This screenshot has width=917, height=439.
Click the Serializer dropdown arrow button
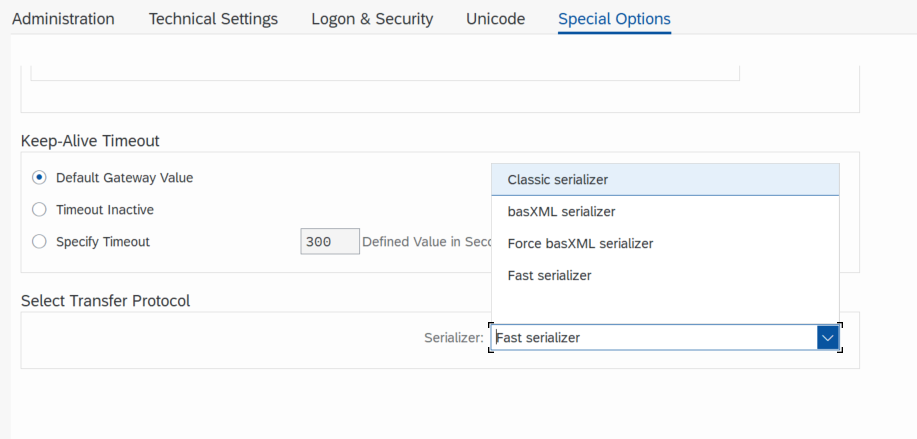[x=827, y=338]
